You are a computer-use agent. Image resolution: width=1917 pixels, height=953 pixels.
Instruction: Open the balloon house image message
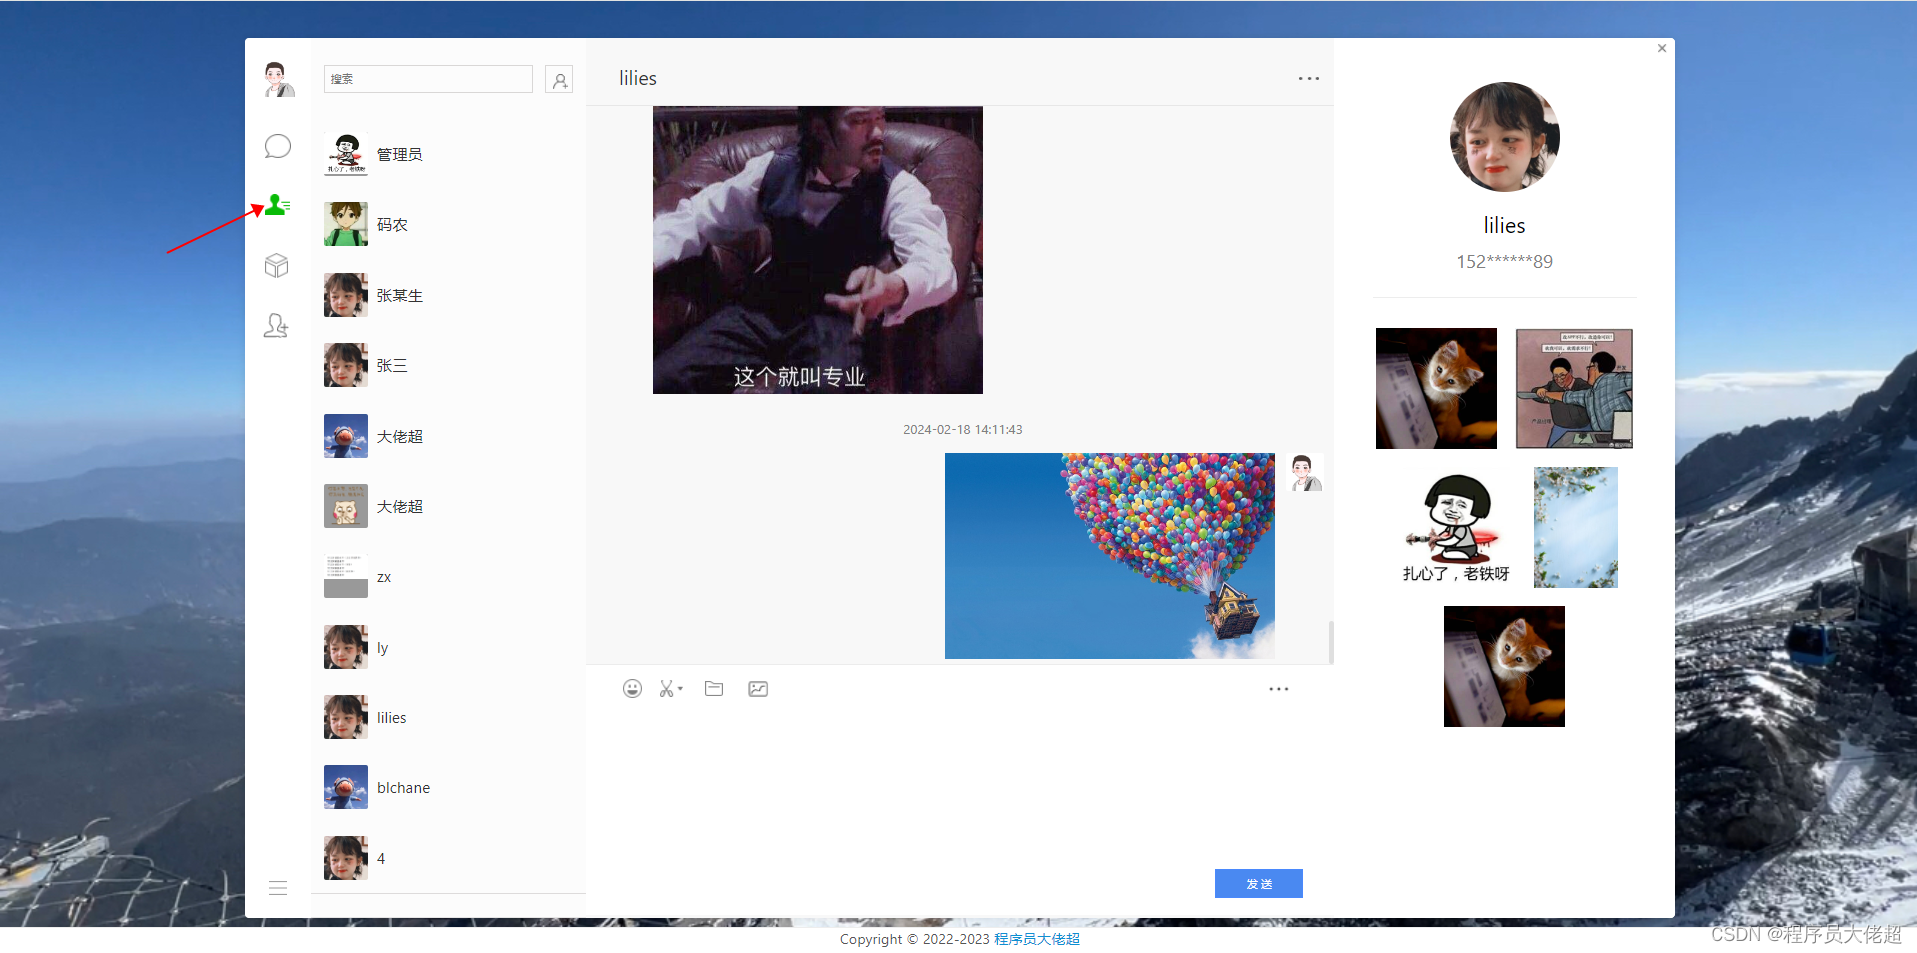[1110, 556]
